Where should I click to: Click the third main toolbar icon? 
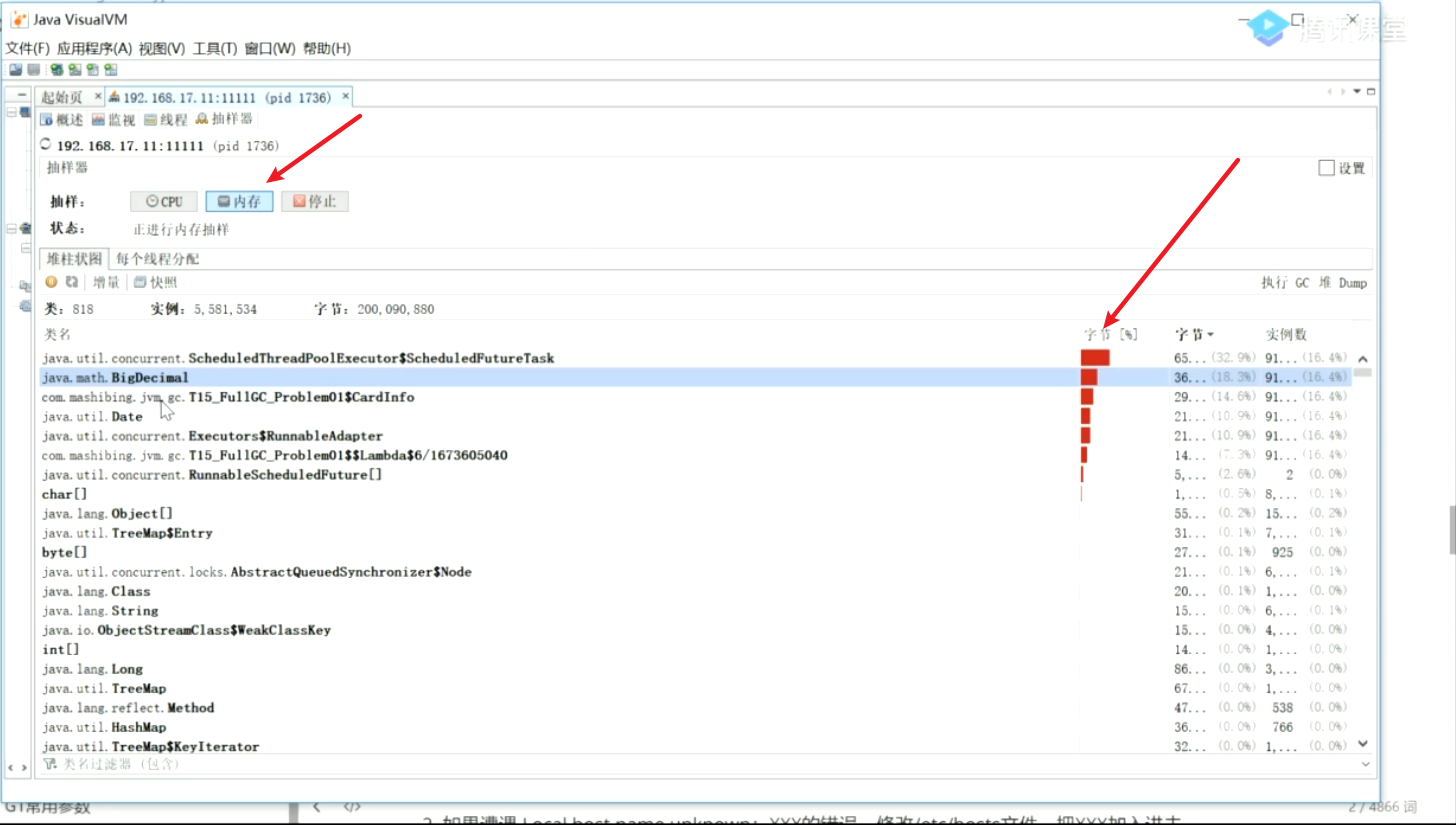point(56,69)
